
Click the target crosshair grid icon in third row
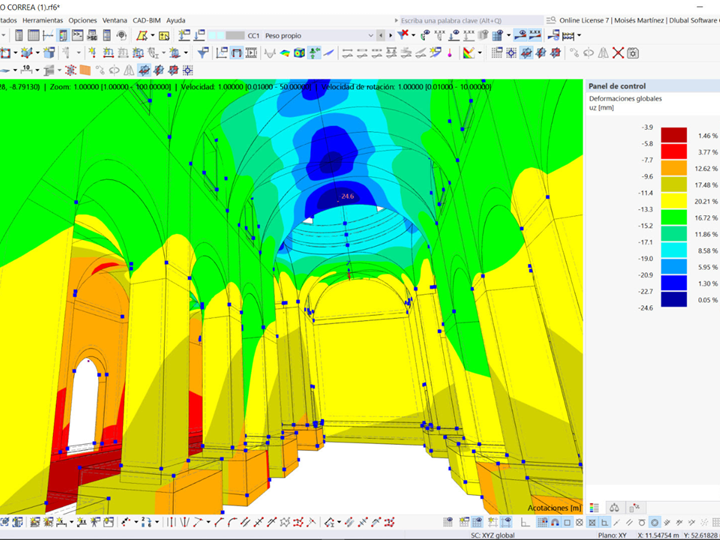click(187, 70)
